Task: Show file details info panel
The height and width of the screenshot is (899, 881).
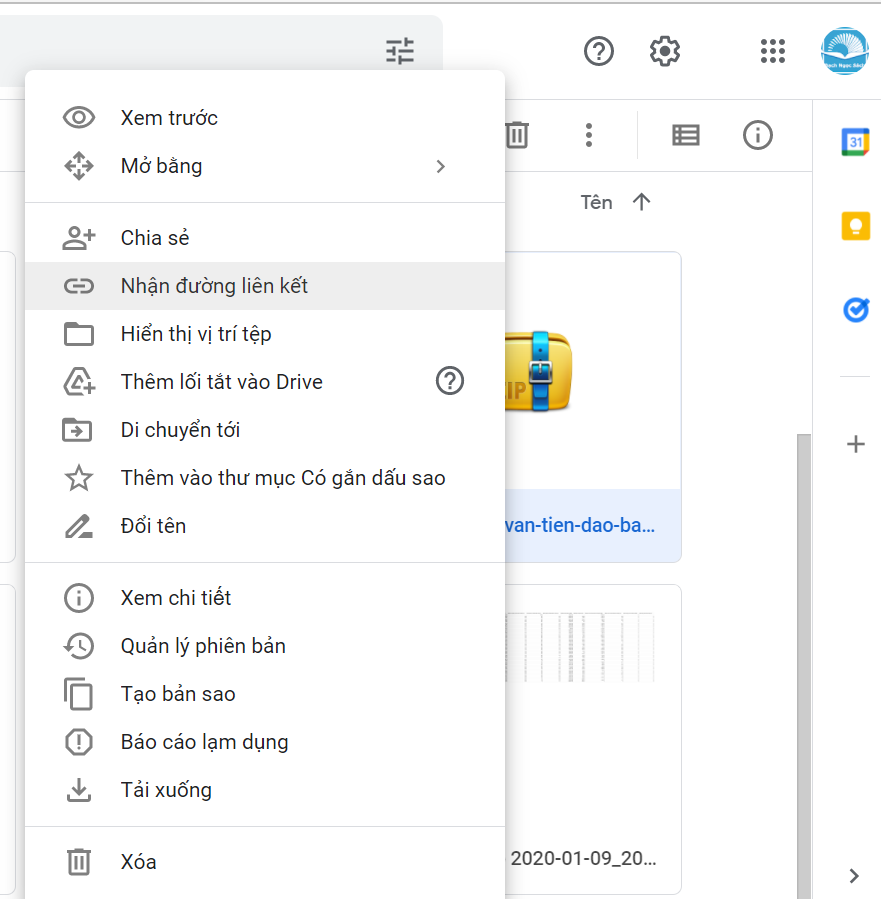Action: pyautogui.click(x=757, y=135)
